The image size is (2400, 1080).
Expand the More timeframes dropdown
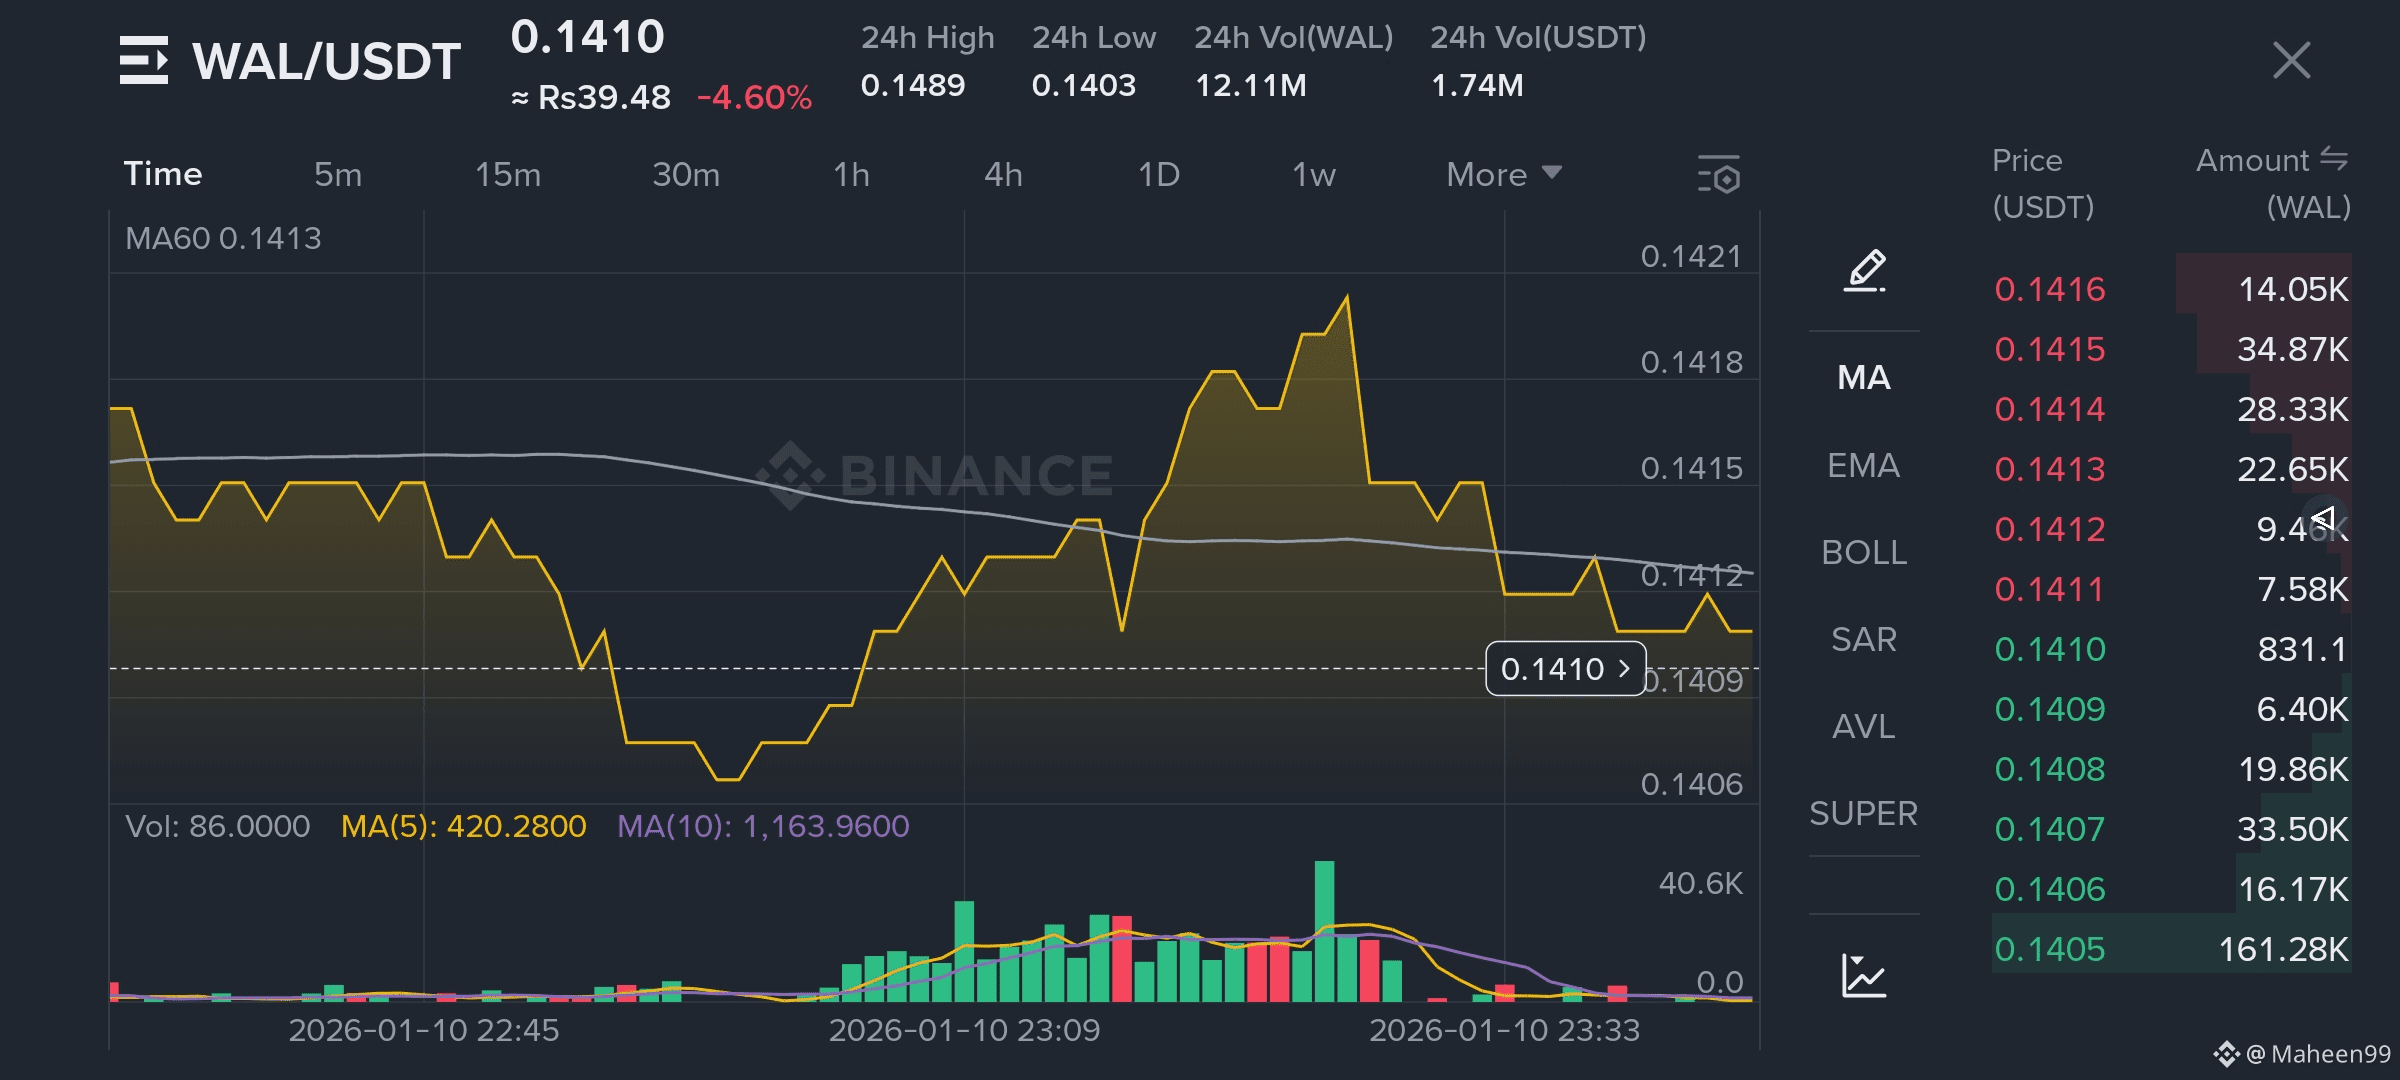(x=1503, y=175)
